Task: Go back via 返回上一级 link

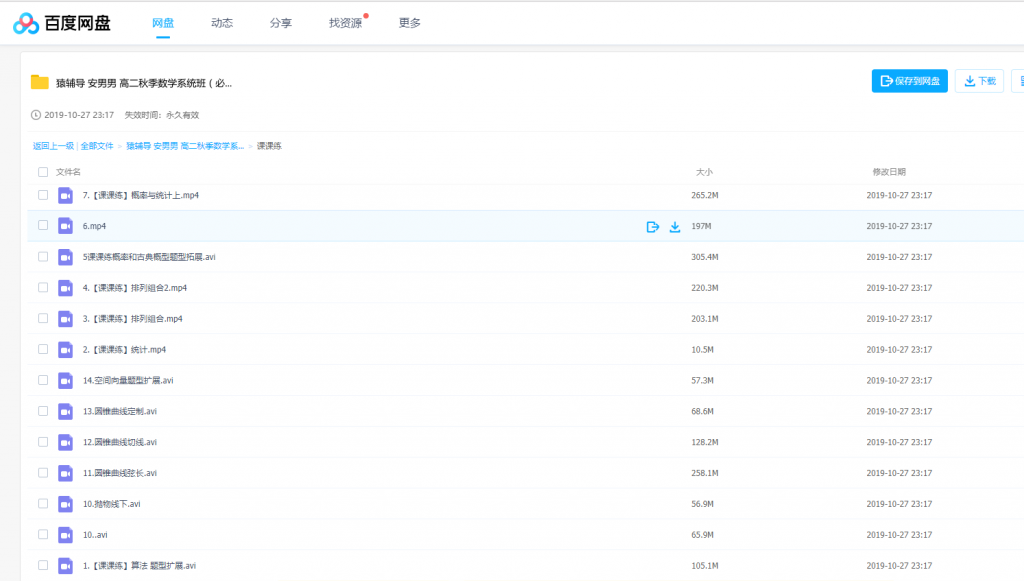Action: [x=54, y=146]
